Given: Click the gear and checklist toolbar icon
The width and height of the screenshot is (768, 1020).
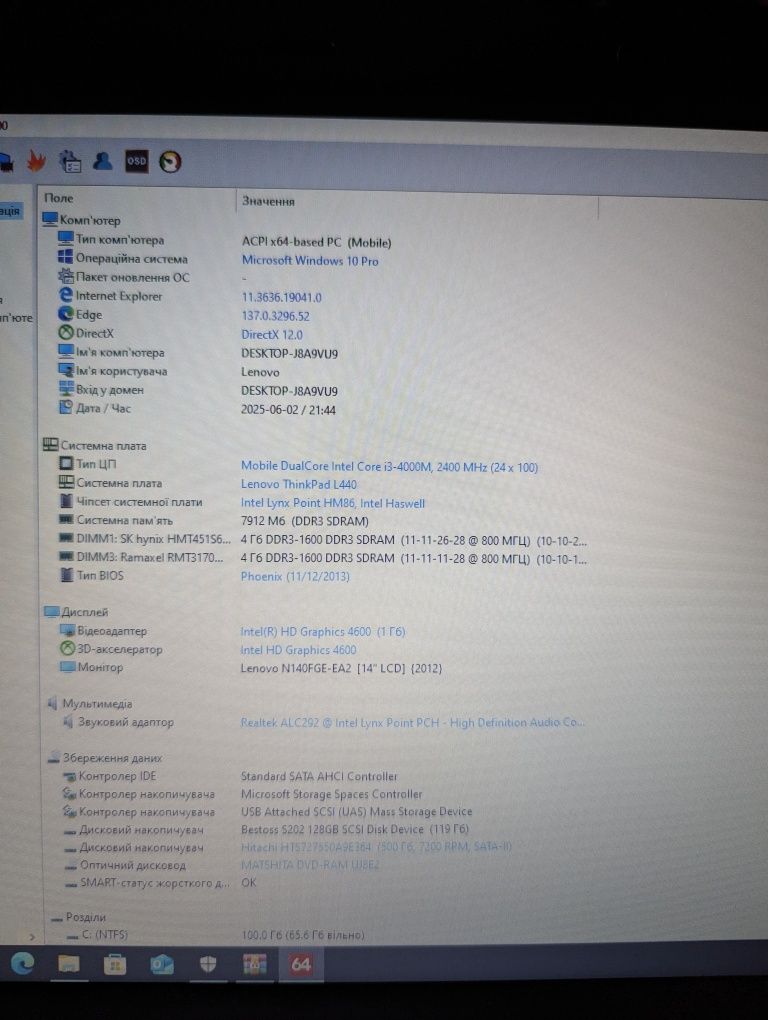Looking at the screenshot, I should [70, 161].
